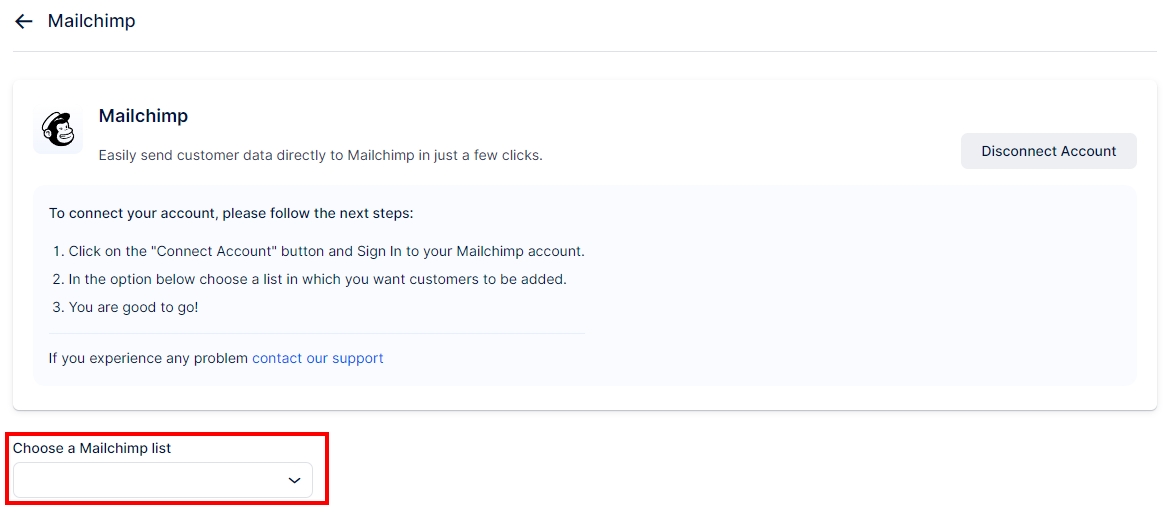The height and width of the screenshot is (515, 1171).
Task: Click the back arrow next to Mailchimp
Action: [x=24, y=21]
